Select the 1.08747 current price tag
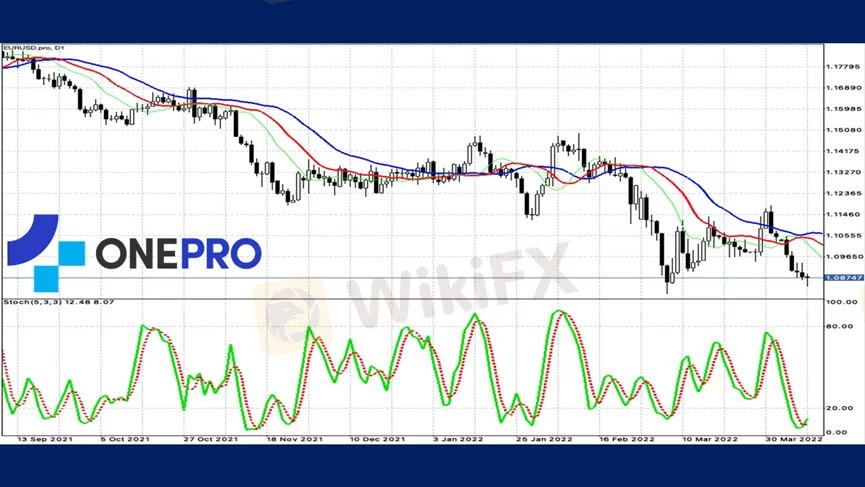The height and width of the screenshot is (487, 865). (844, 278)
